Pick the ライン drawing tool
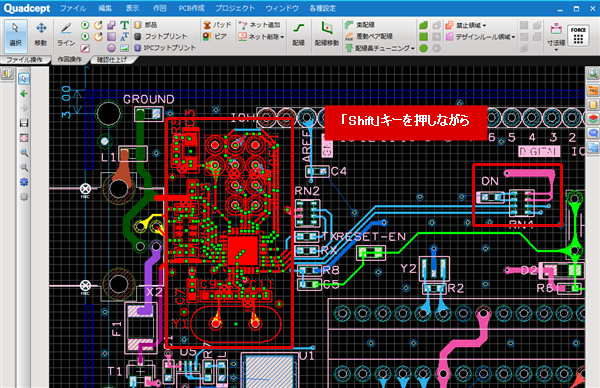The width and height of the screenshot is (600, 388). pos(66,36)
